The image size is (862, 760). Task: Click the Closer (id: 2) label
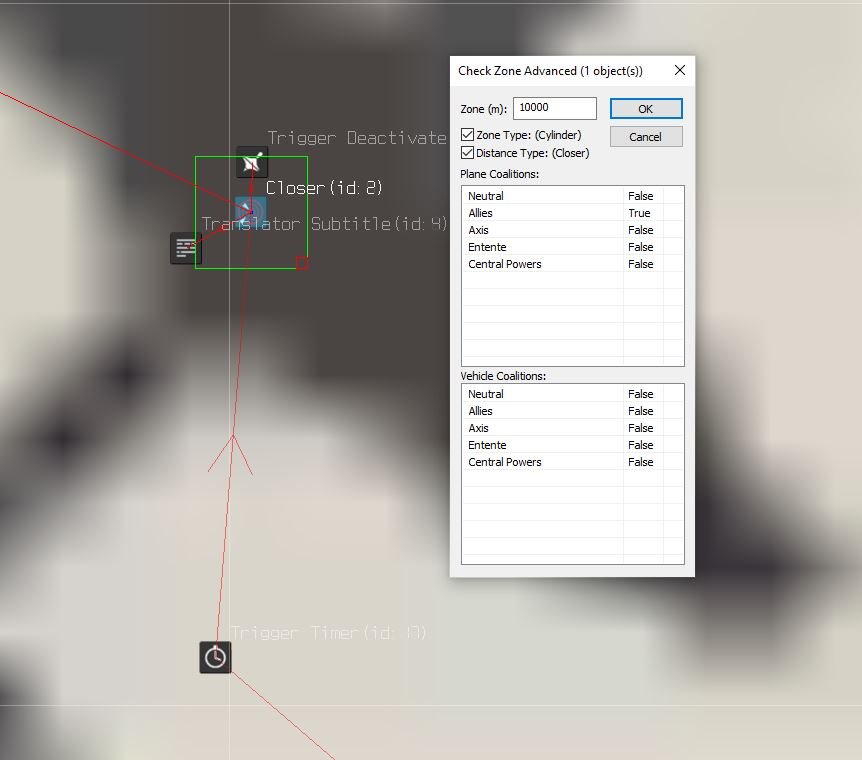pos(324,188)
